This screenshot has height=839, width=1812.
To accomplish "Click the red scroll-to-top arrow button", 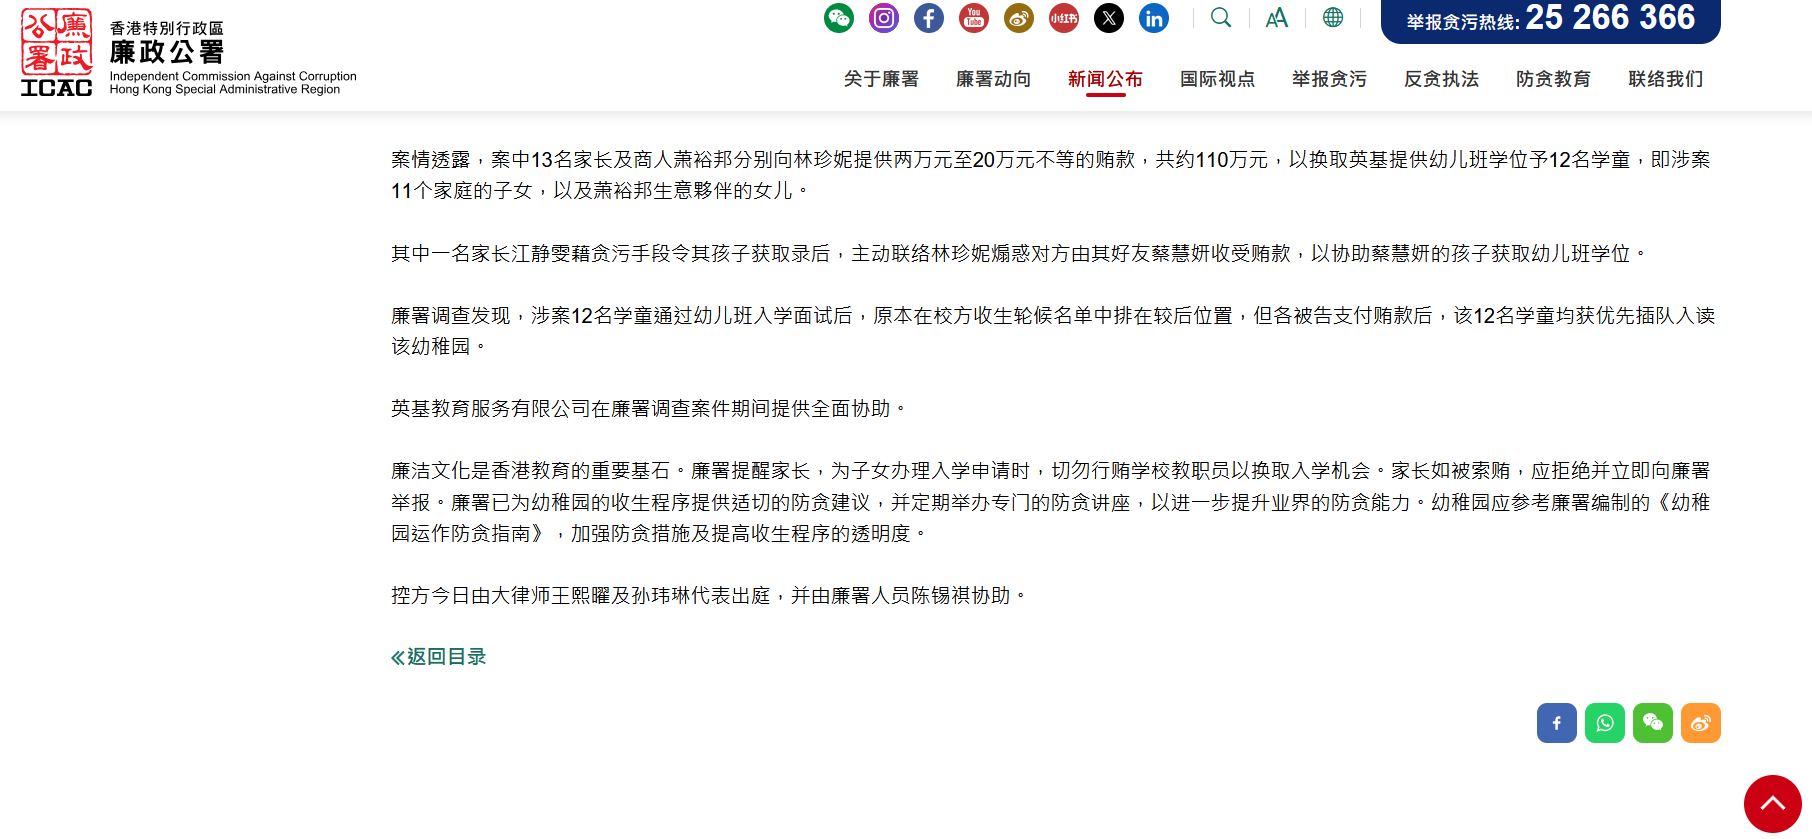I will 1772,803.
